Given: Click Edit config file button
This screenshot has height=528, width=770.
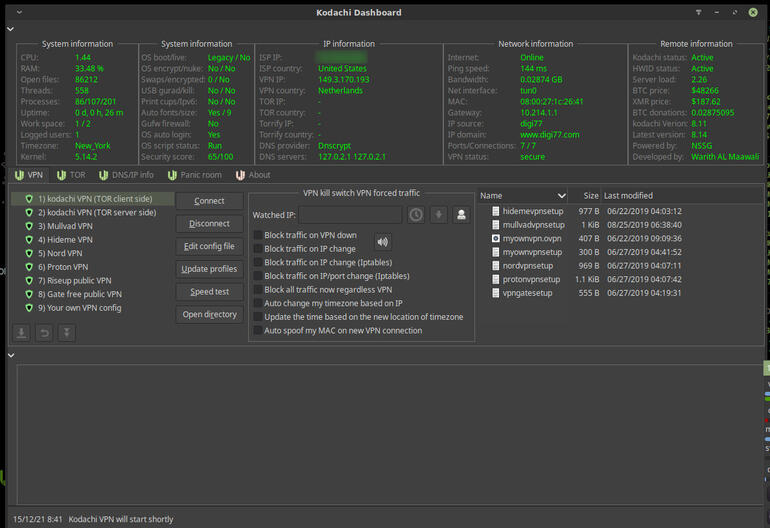Looking at the screenshot, I should click(x=209, y=246).
